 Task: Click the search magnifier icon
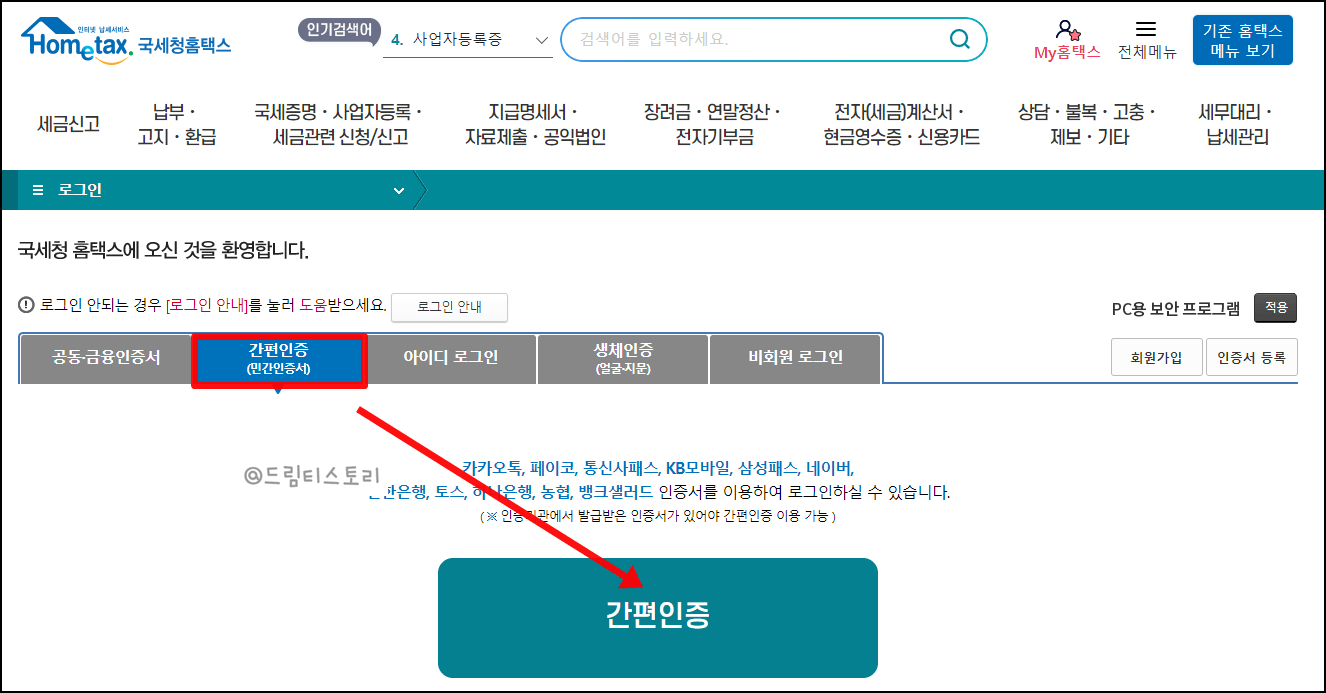tap(958, 39)
